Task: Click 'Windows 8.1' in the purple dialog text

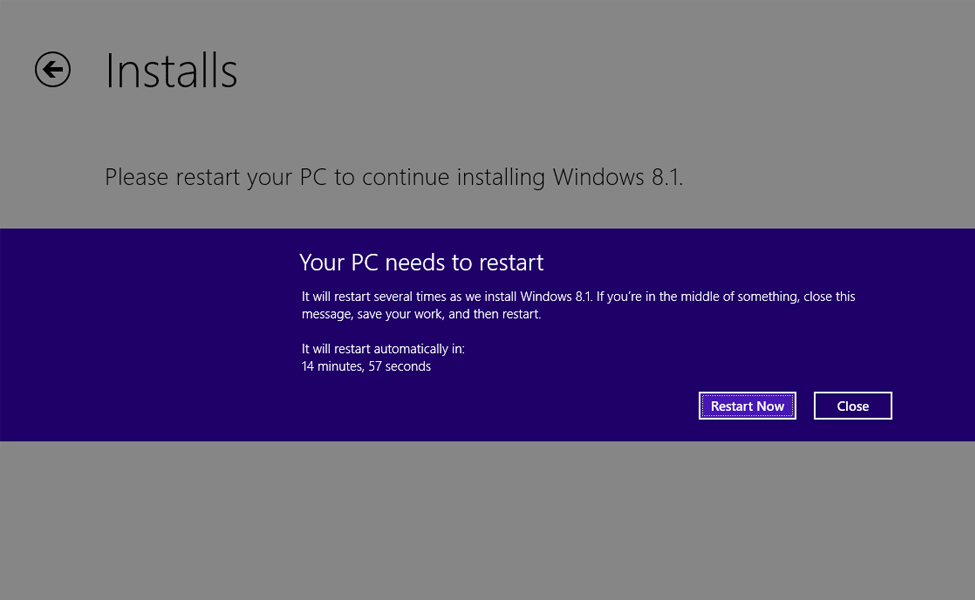Action: [x=556, y=297]
